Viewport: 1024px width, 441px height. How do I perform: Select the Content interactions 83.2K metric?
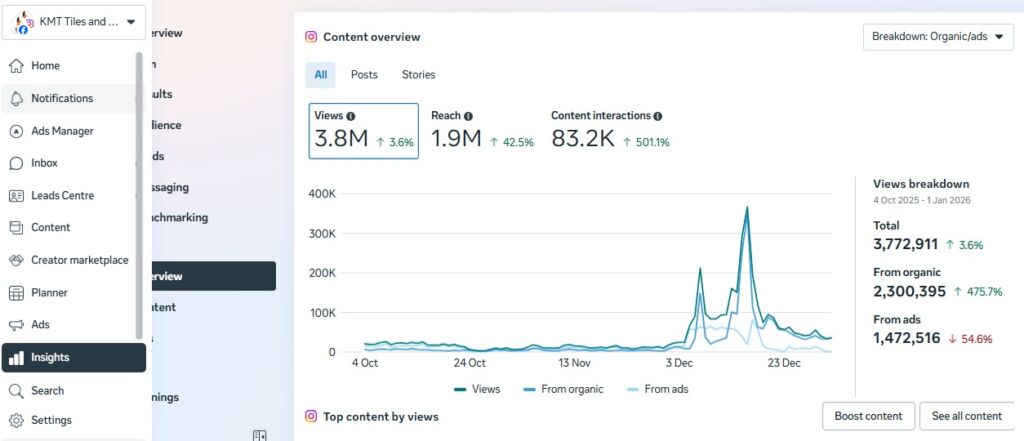pos(610,131)
